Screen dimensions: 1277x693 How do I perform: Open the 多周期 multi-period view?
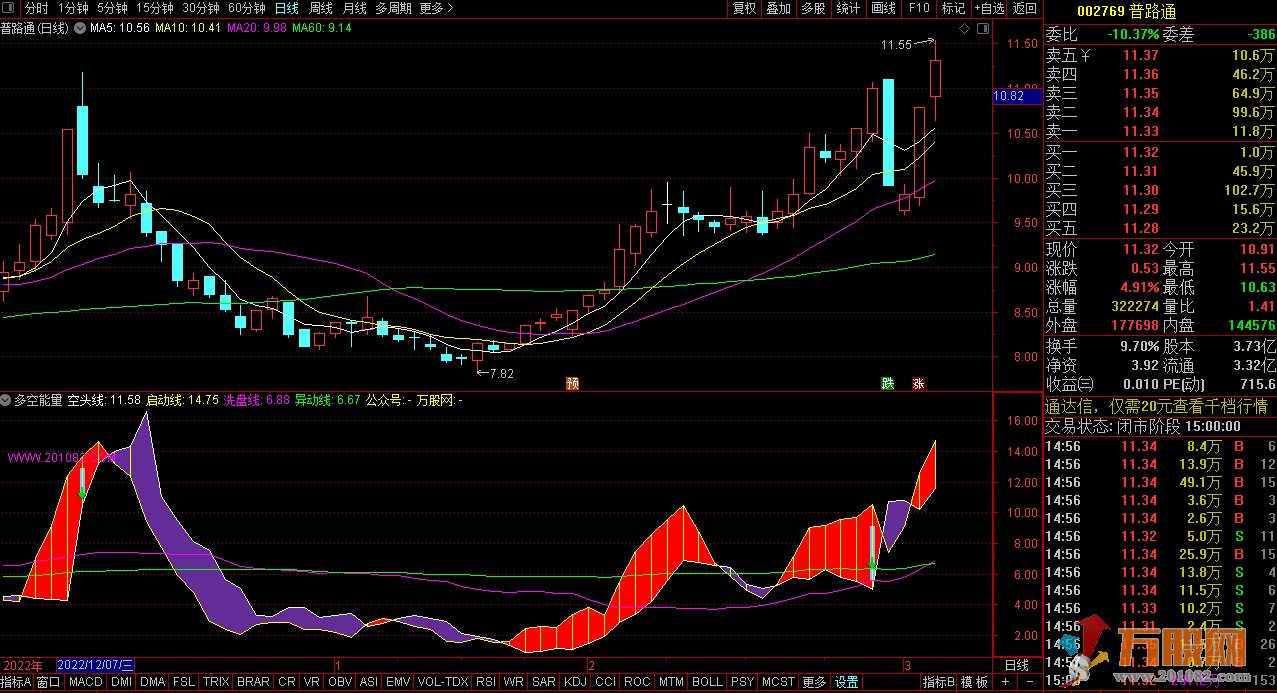click(x=393, y=8)
